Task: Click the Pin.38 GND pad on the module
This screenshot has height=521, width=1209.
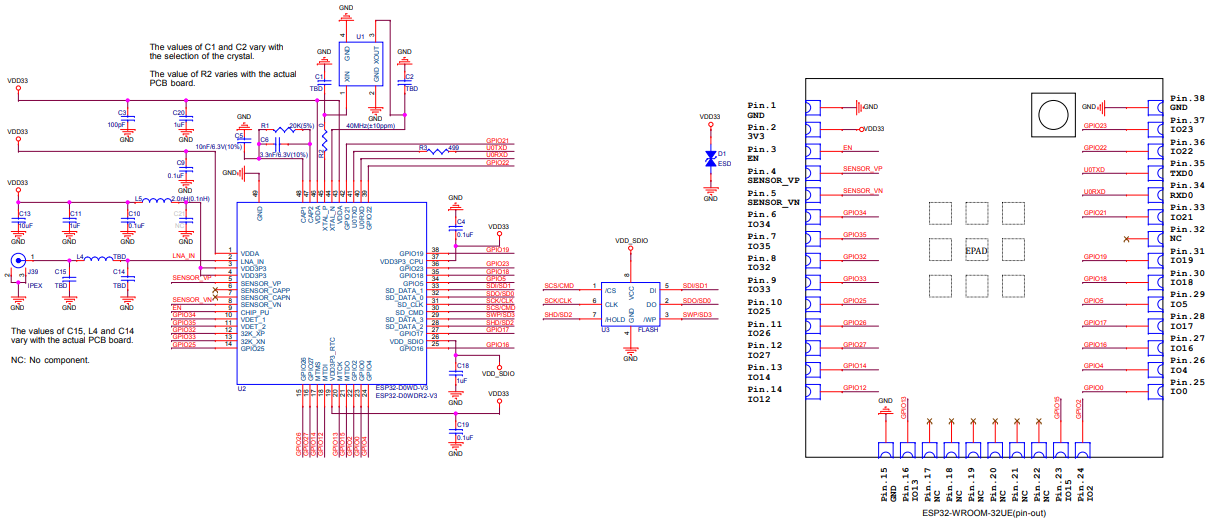Action: pyautogui.click(x=1154, y=107)
